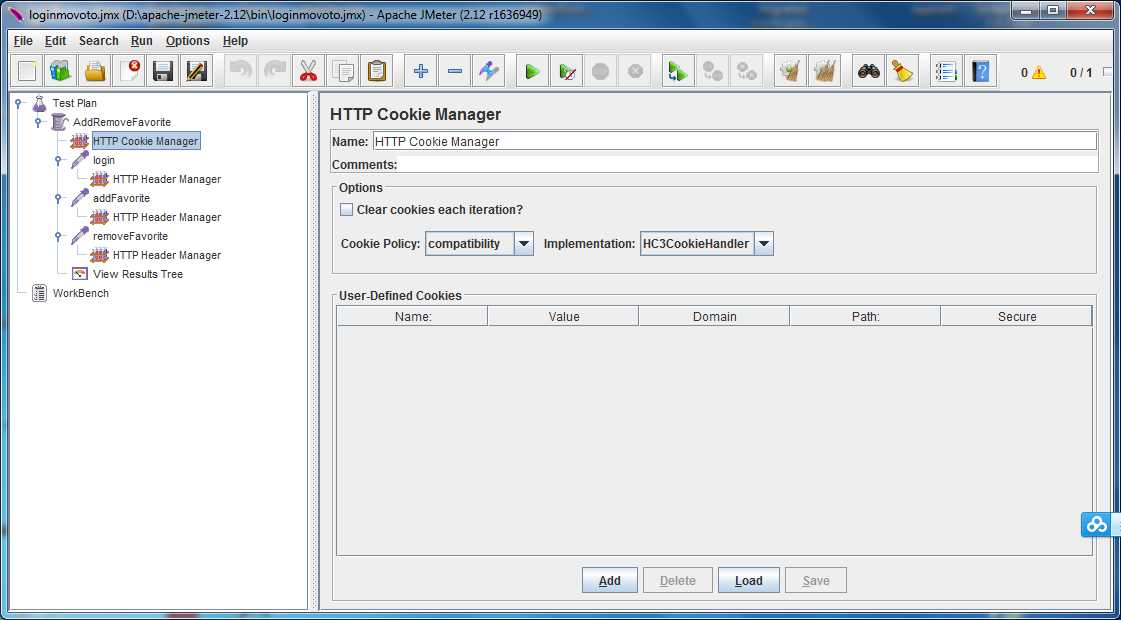Open Help with question mark icon
Screen dimensions: 1121x620
click(x=981, y=71)
